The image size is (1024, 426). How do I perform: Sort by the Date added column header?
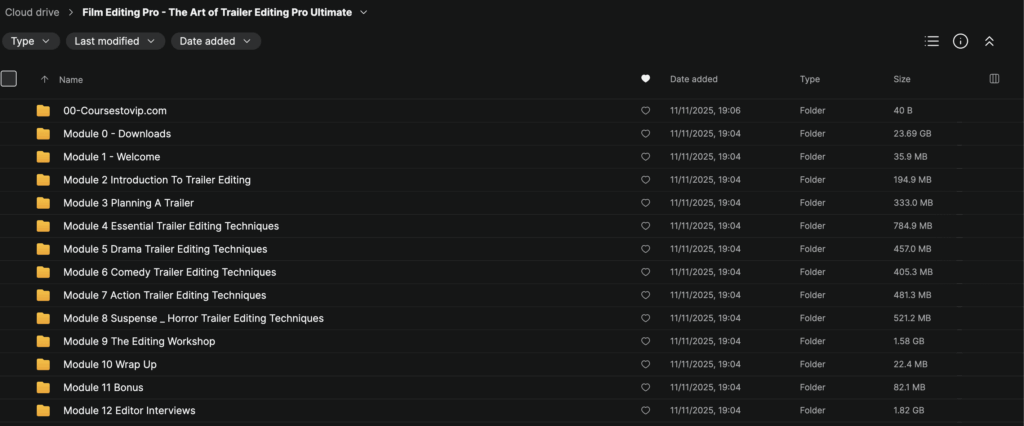pyautogui.click(x=693, y=79)
